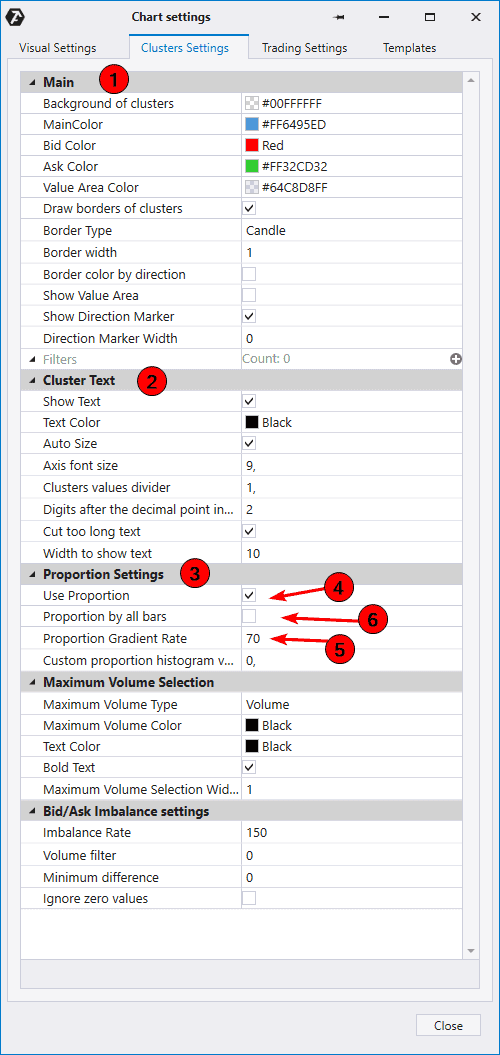Collapse the Cluster Text section
The image size is (500, 1055).
32,381
